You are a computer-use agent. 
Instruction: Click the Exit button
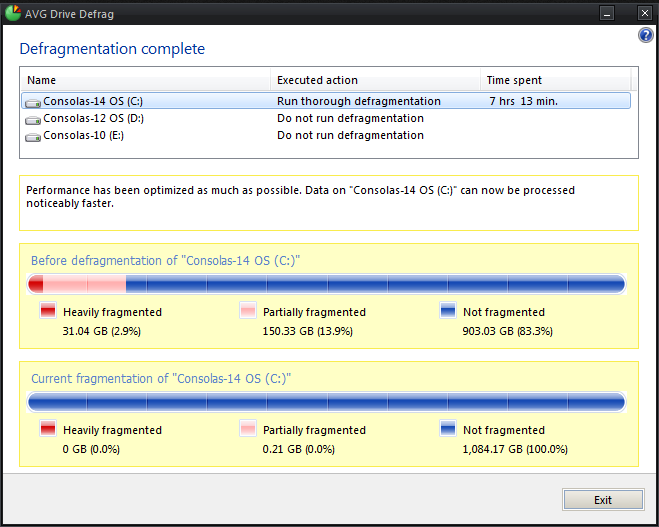[603, 500]
